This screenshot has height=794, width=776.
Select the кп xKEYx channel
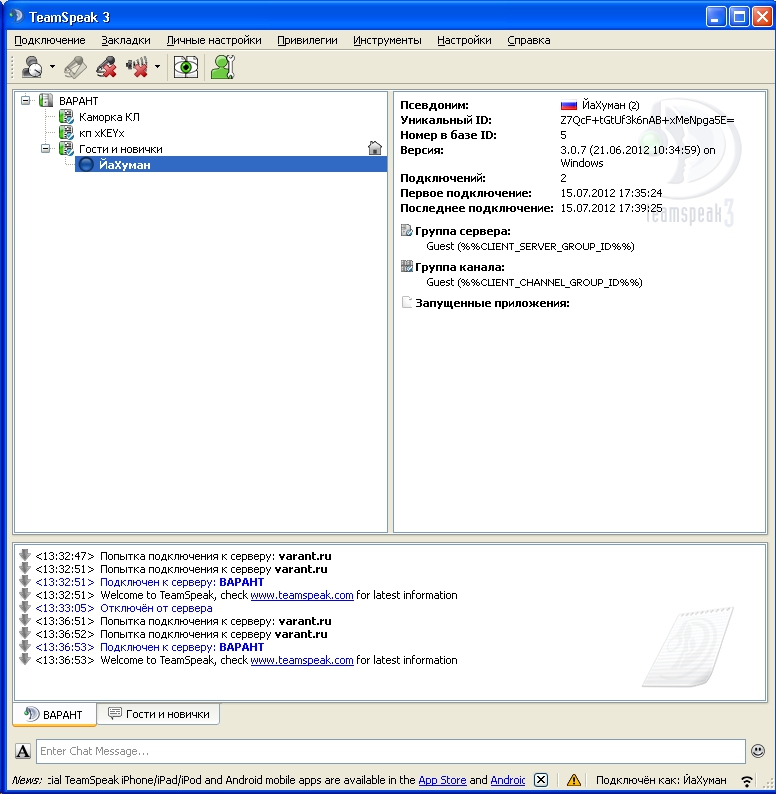point(101,133)
